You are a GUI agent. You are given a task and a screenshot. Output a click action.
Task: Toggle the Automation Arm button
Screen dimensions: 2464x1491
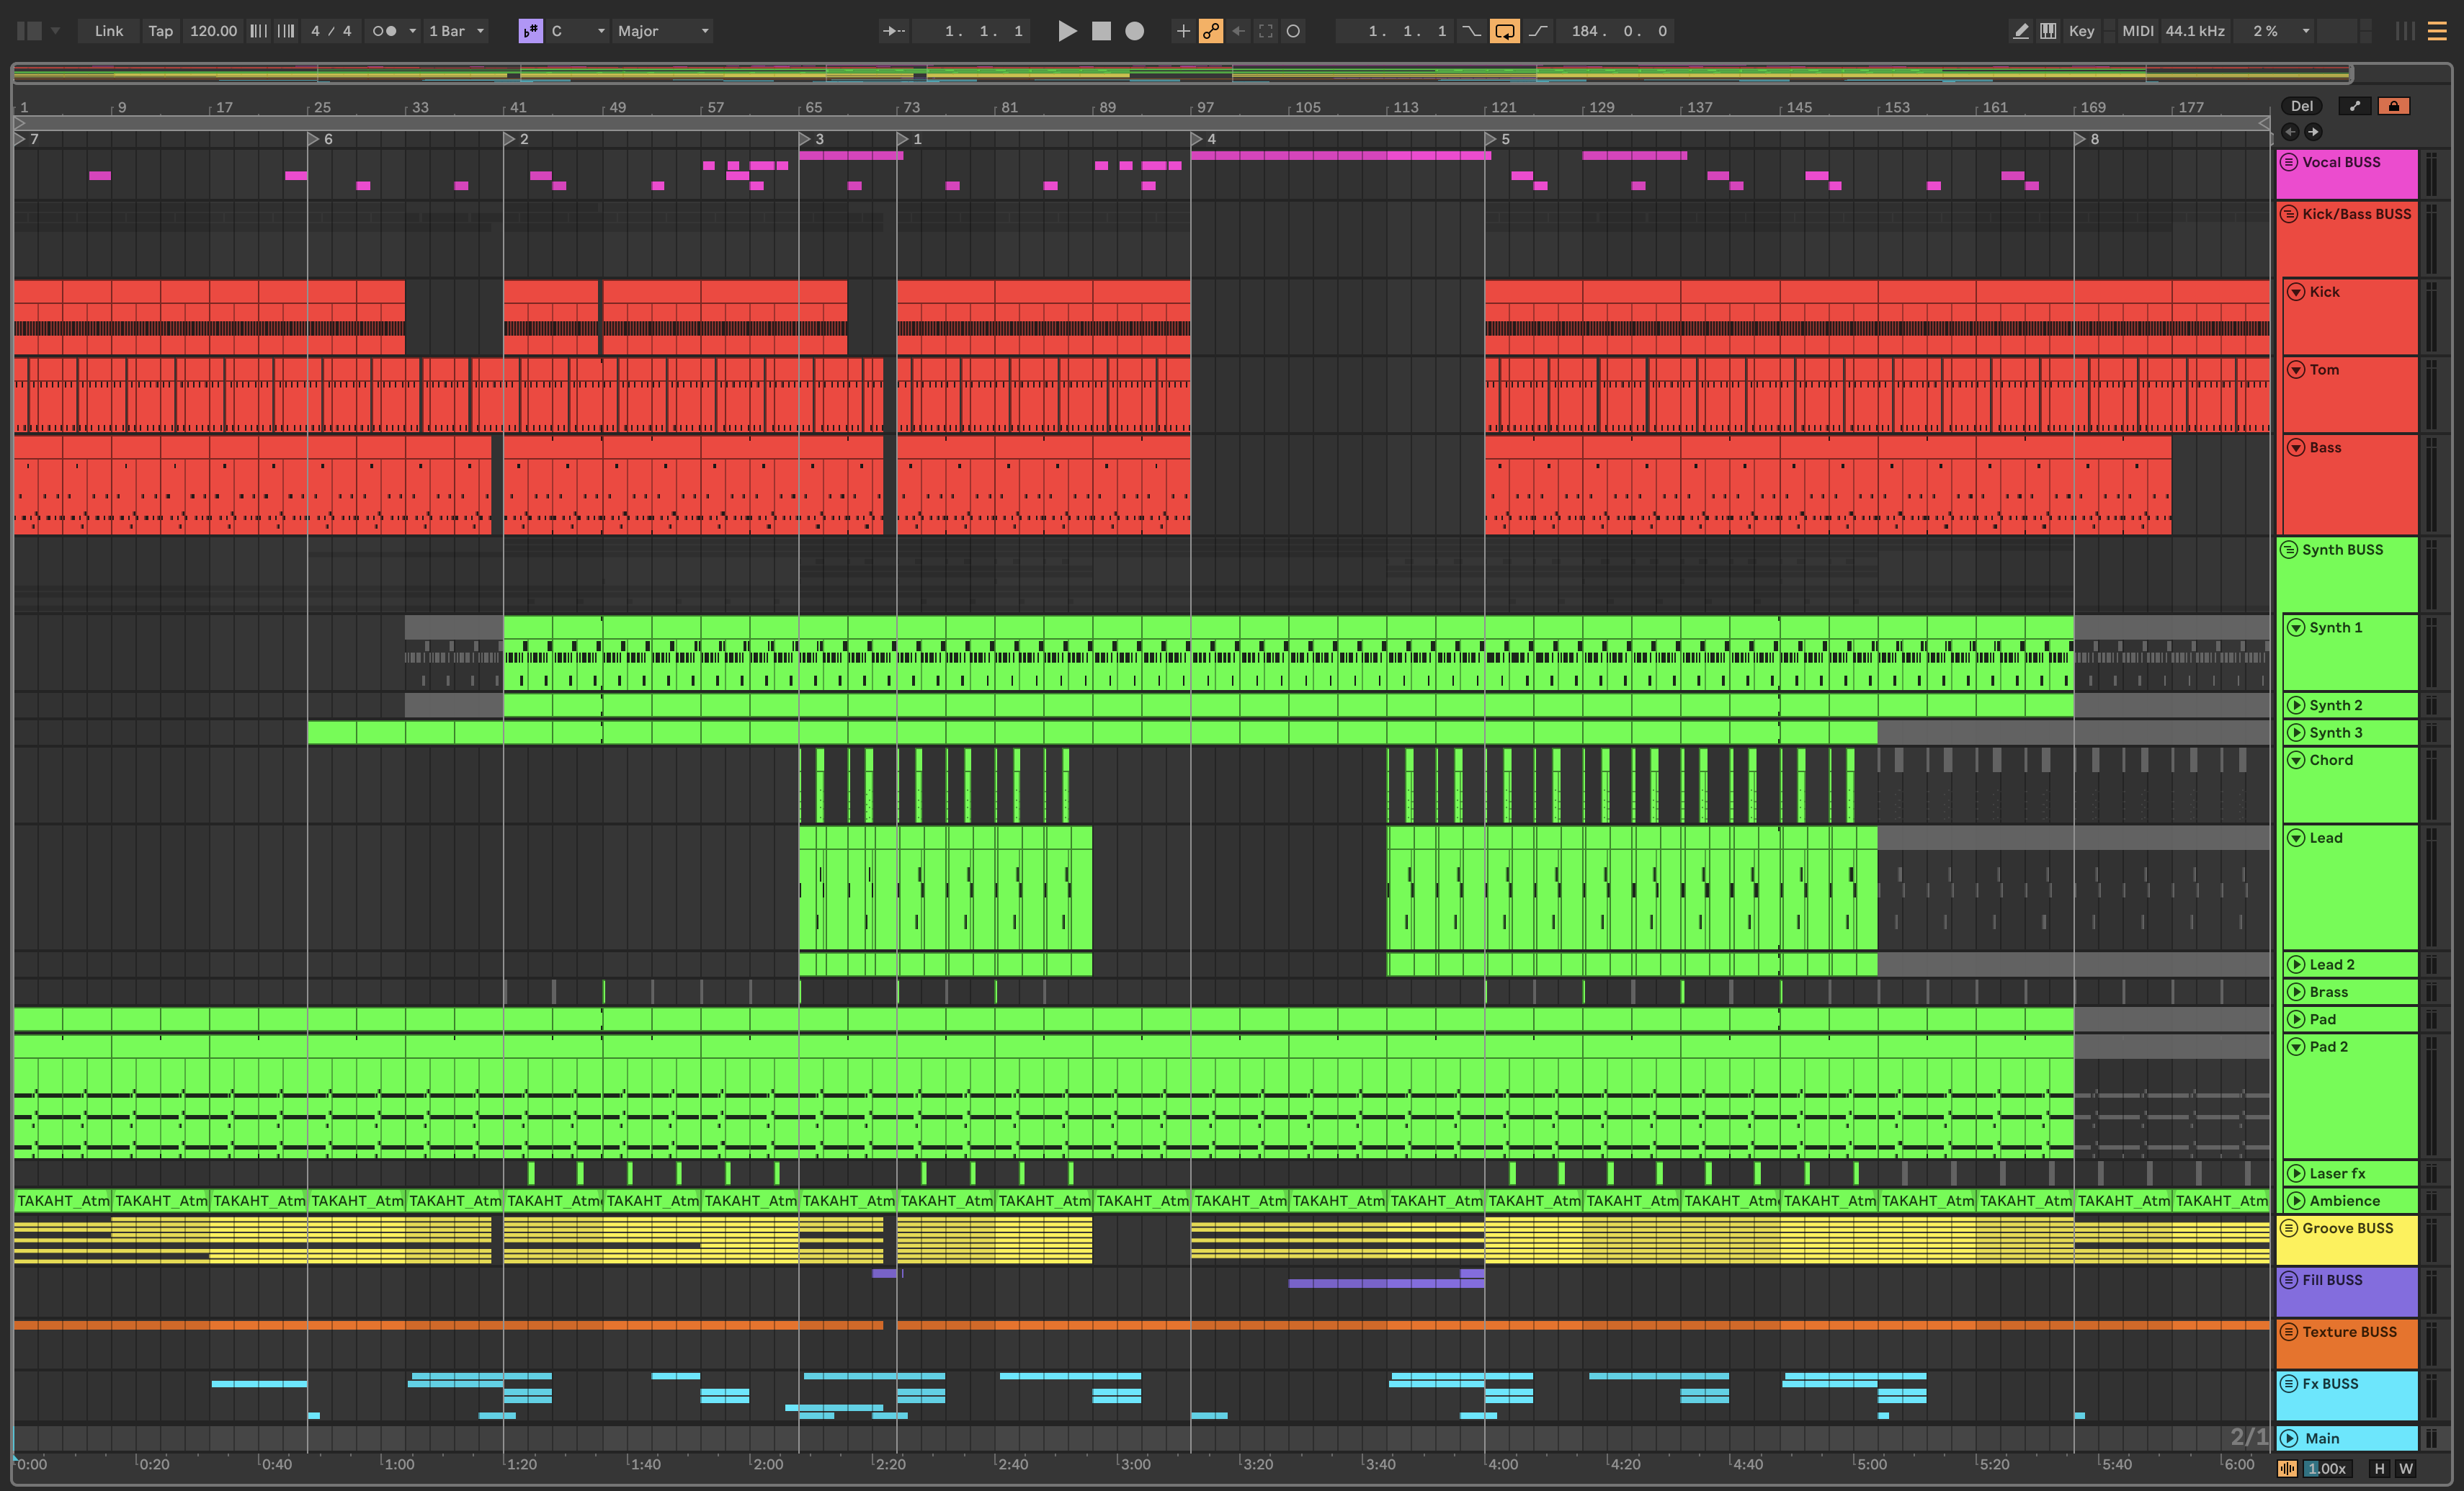[1211, 31]
